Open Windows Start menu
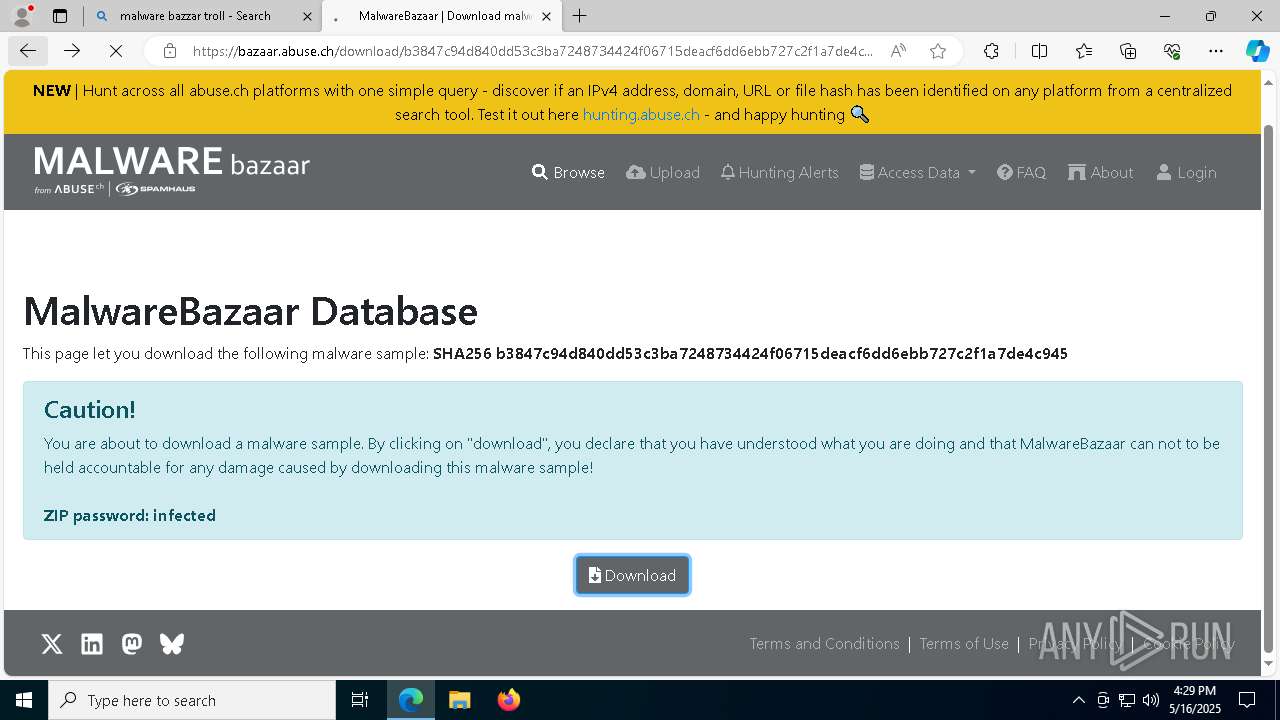The width and height of the screenshot is (1280, 720). click(24, 700)
